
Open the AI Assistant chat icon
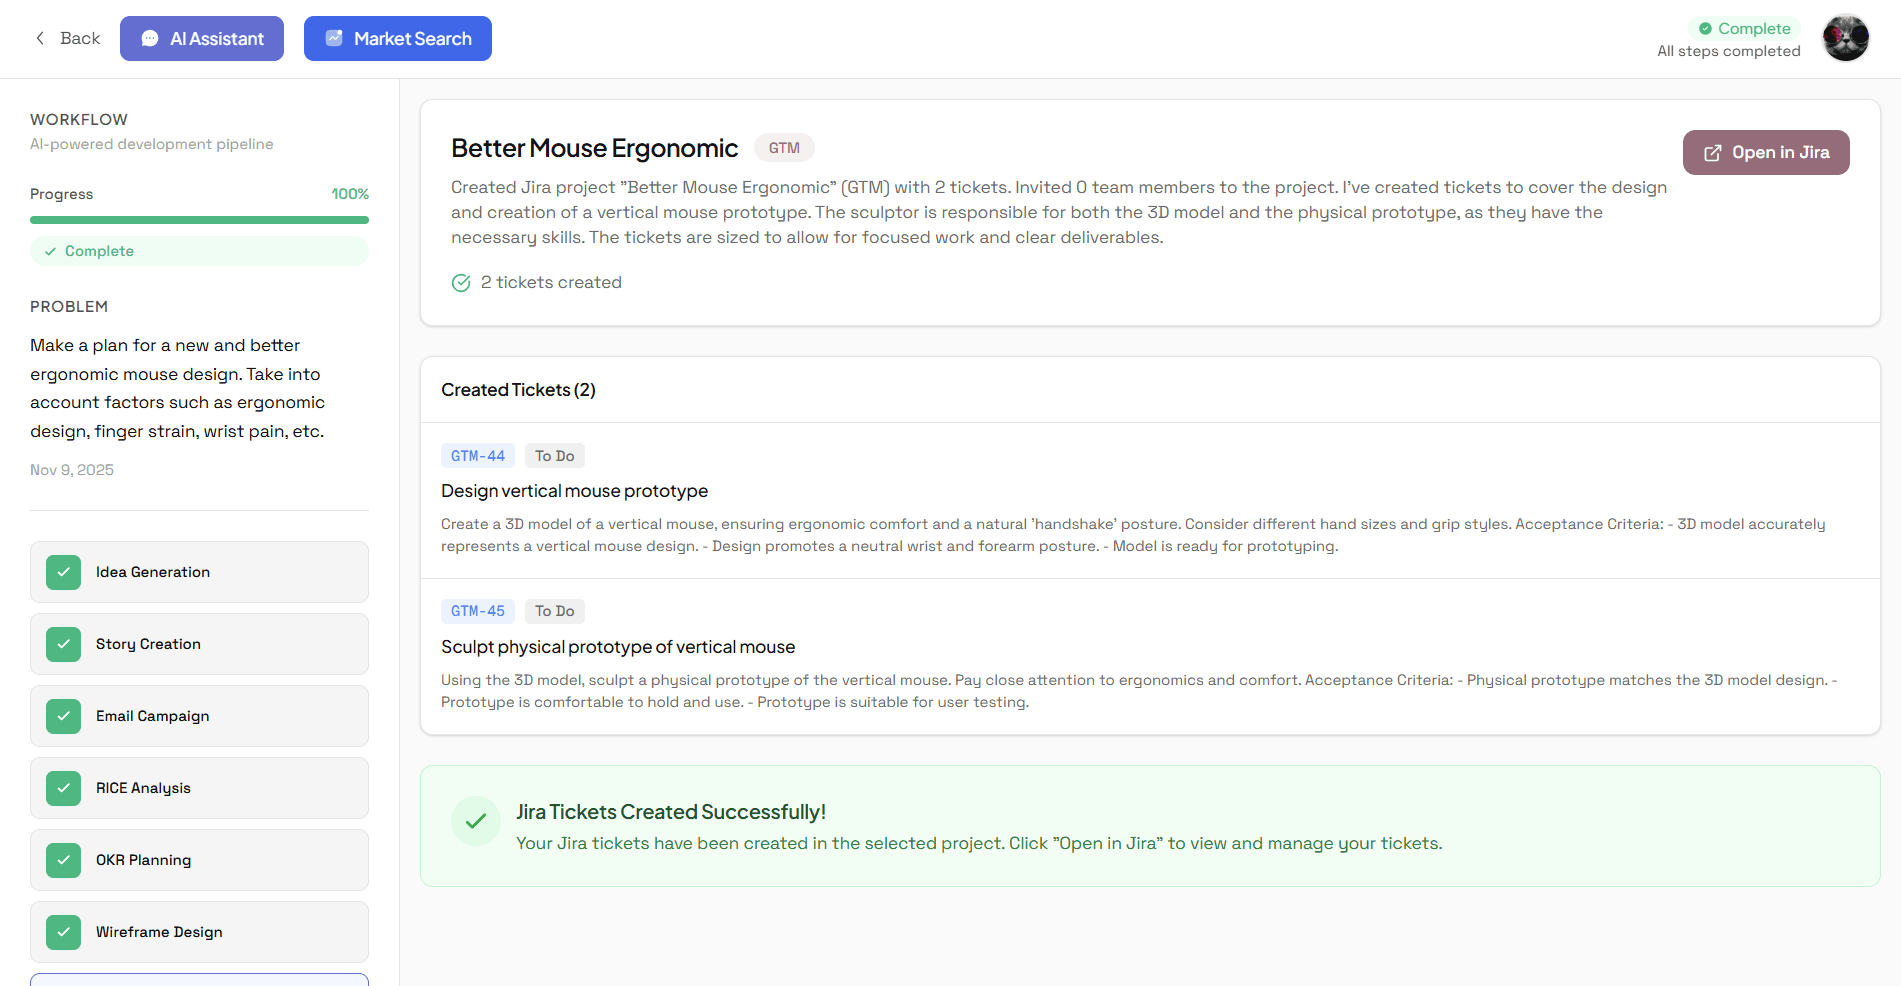(150, 38)
